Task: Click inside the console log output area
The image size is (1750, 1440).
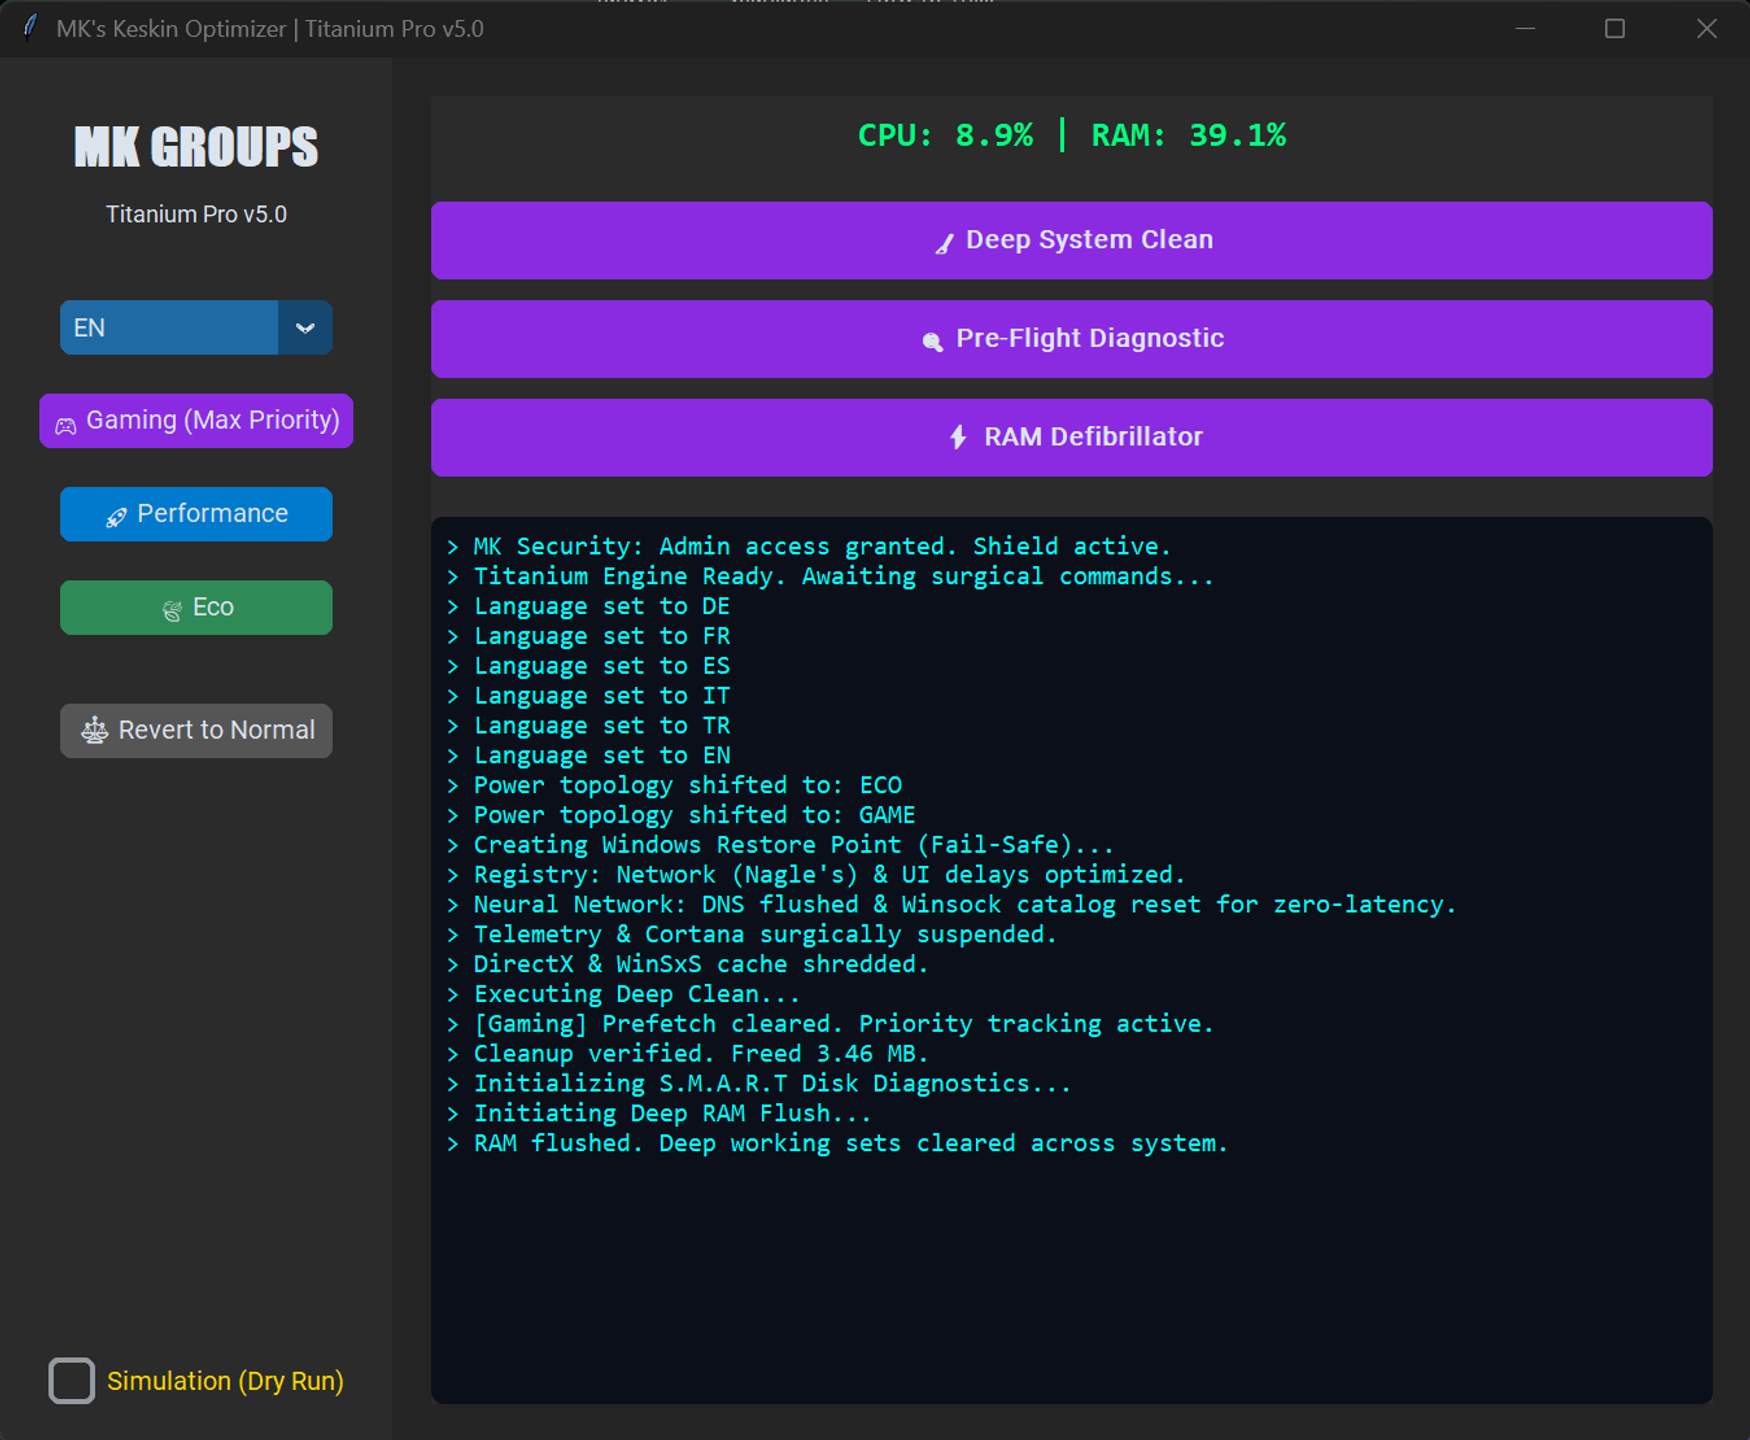Action: (x=1071, y=960)
